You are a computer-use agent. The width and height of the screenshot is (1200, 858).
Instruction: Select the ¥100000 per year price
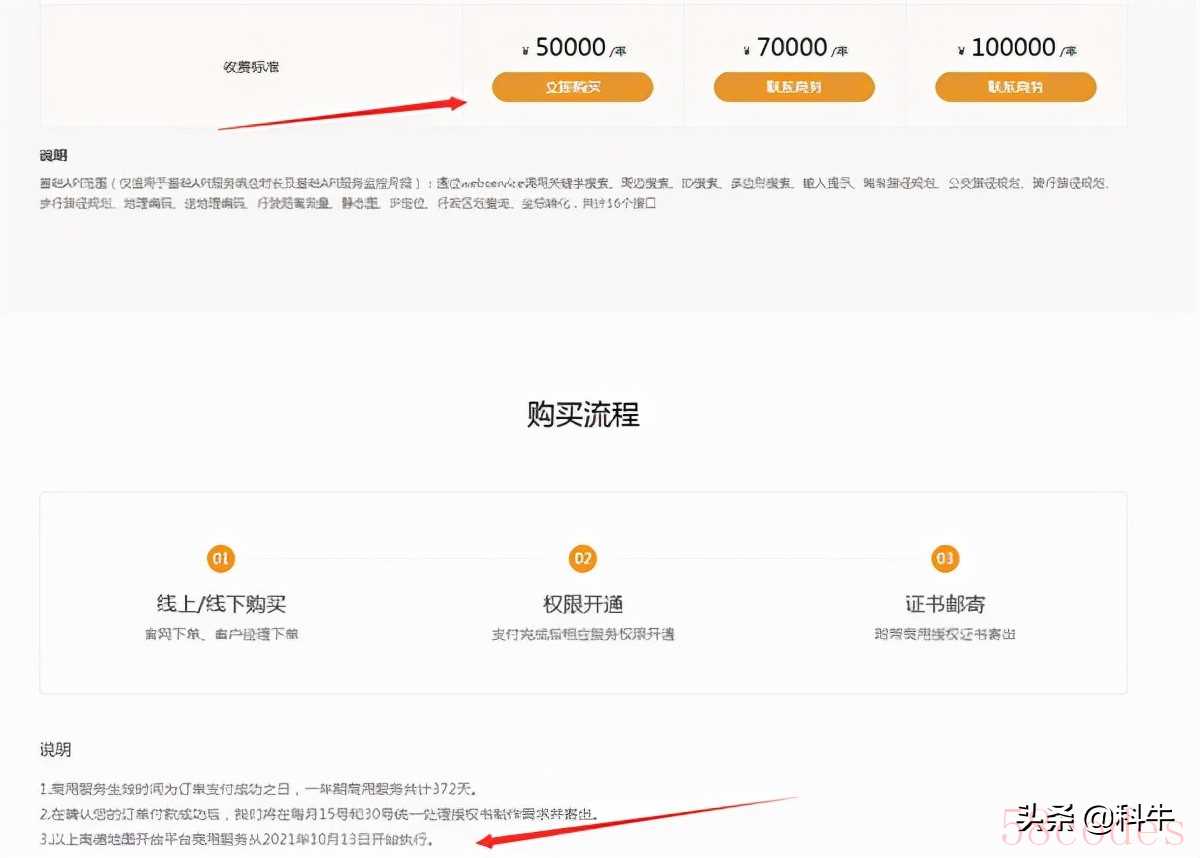(x=1015, y=48)
